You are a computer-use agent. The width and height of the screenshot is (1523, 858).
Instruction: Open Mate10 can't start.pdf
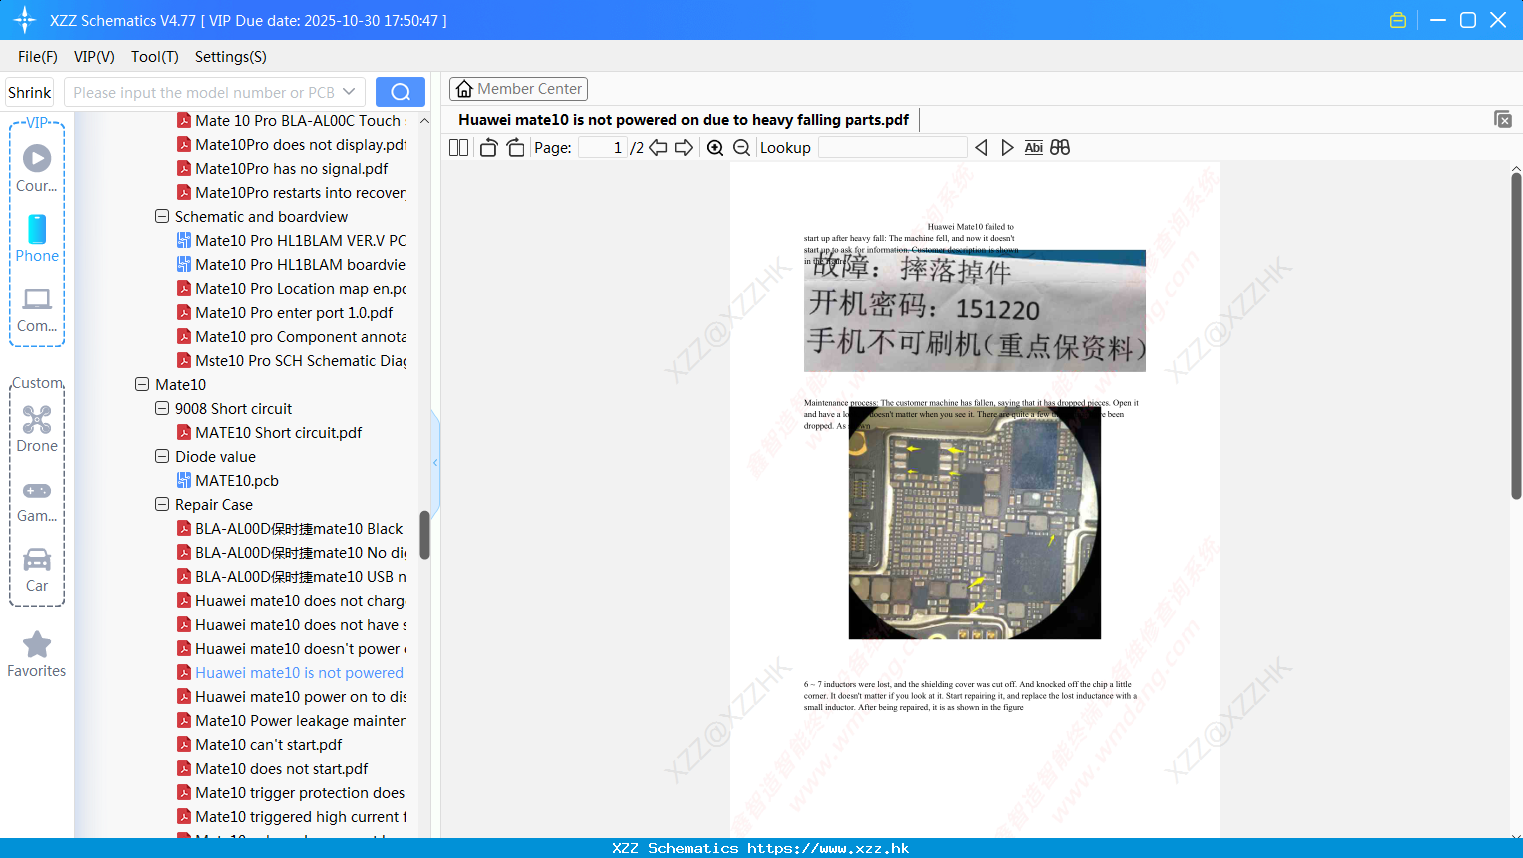click(x=260, y=744)
